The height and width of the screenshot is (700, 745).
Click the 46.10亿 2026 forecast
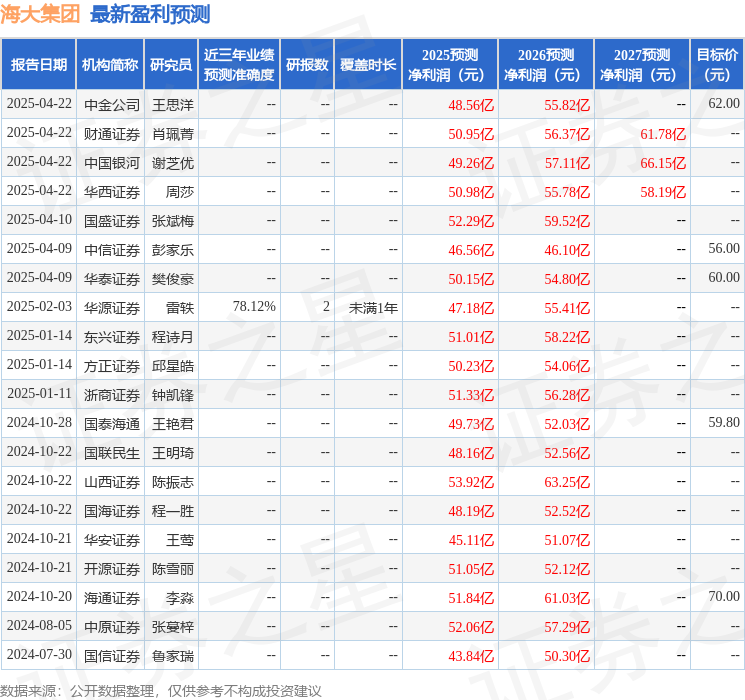coord(567,250)
